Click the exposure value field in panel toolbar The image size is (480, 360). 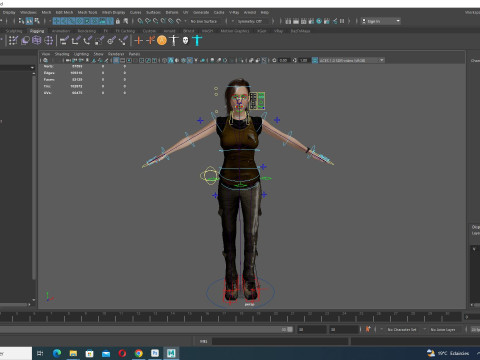click(x=283, y=60)
